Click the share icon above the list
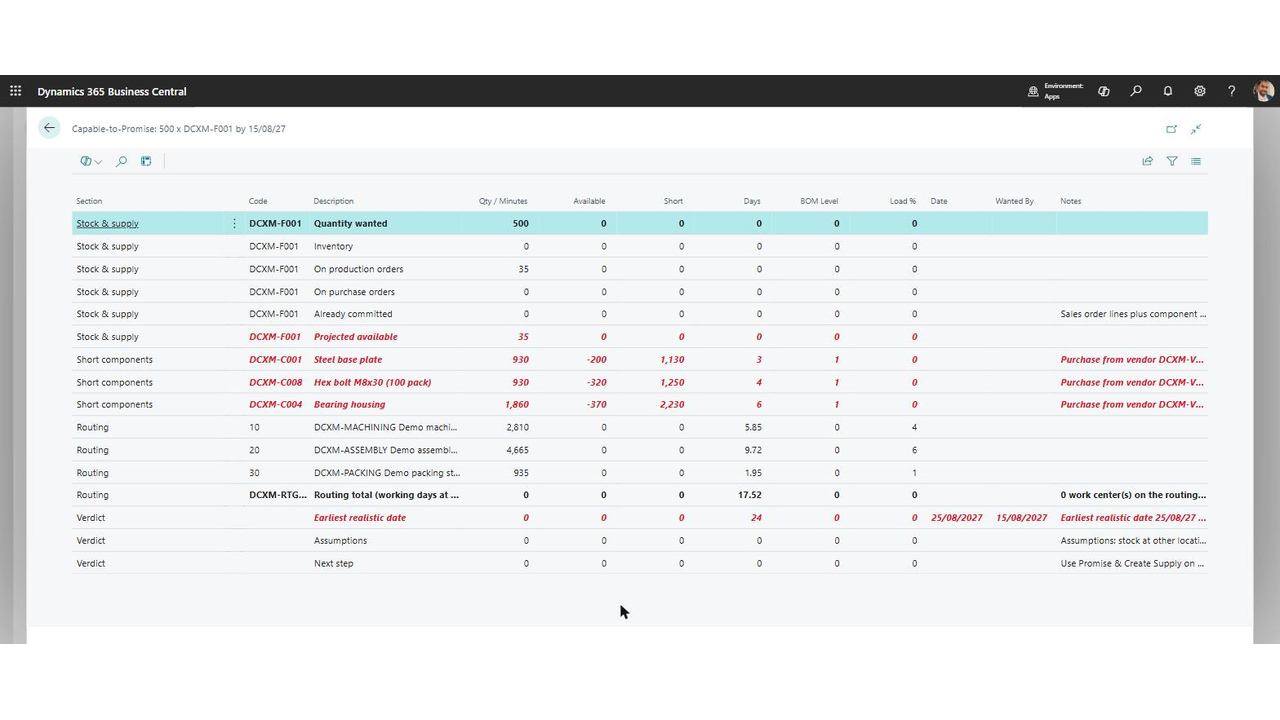Image resolution: width=1280 pixels, height=720 pixels. tap(1148, 161)
